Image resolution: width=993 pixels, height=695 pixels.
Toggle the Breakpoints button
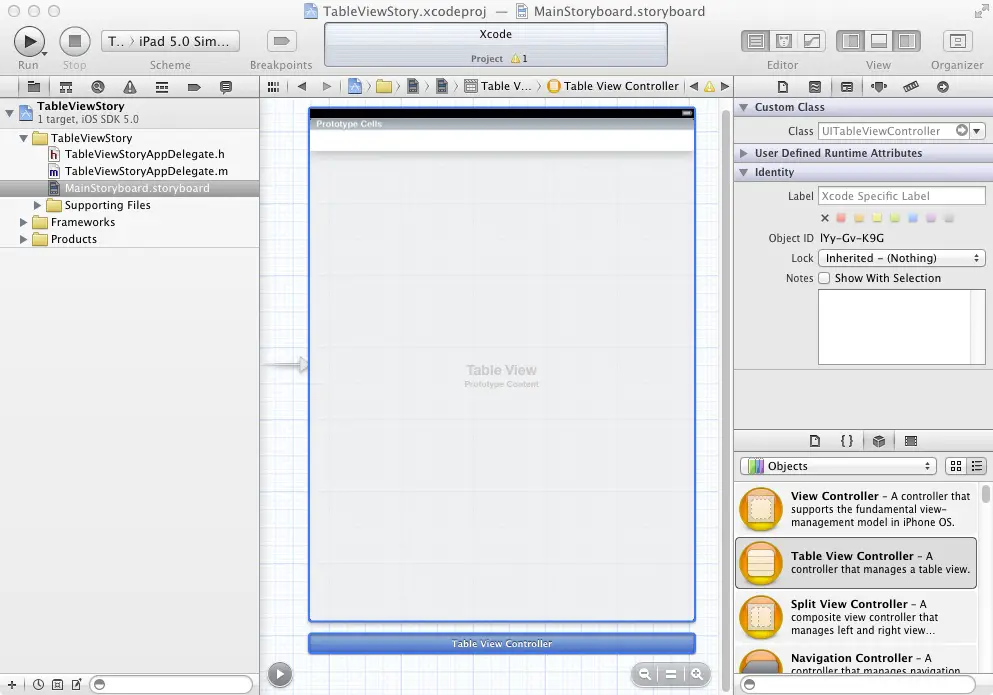tap(281, 42)
